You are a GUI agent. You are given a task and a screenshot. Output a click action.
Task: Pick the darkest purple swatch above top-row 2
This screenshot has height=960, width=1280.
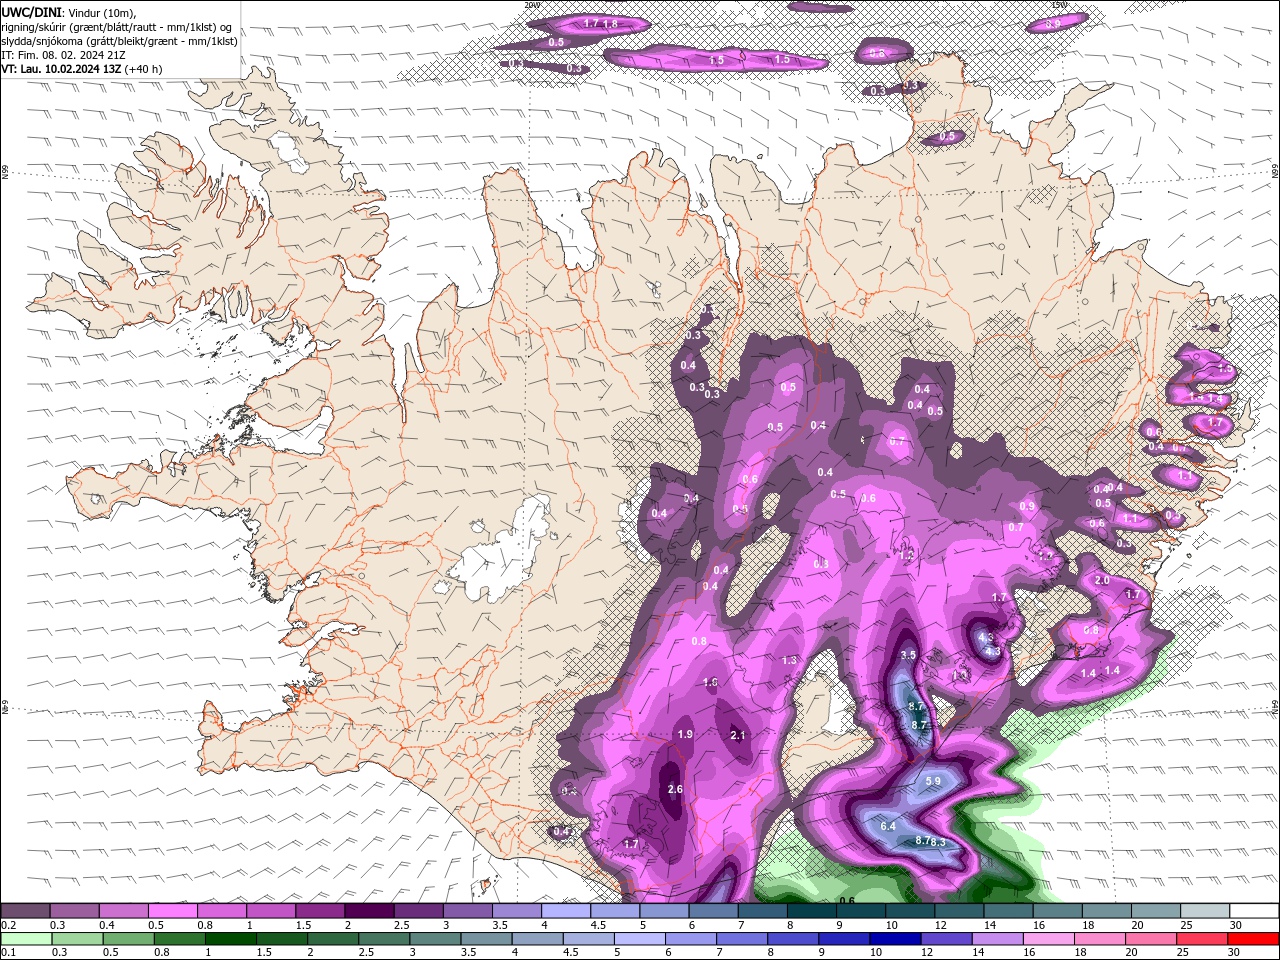[x=369, y=911]
